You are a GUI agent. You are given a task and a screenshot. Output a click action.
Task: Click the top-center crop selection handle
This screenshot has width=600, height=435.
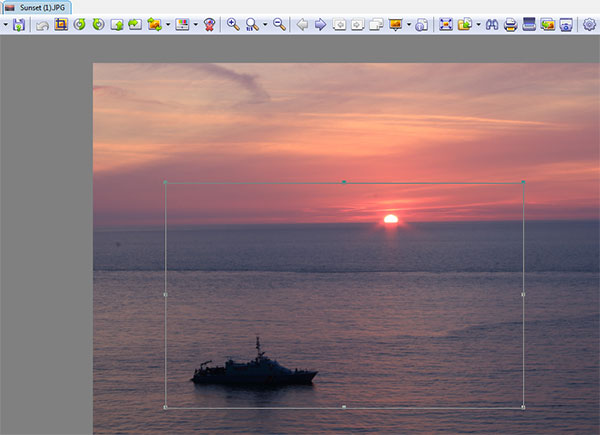click(344, 182)
